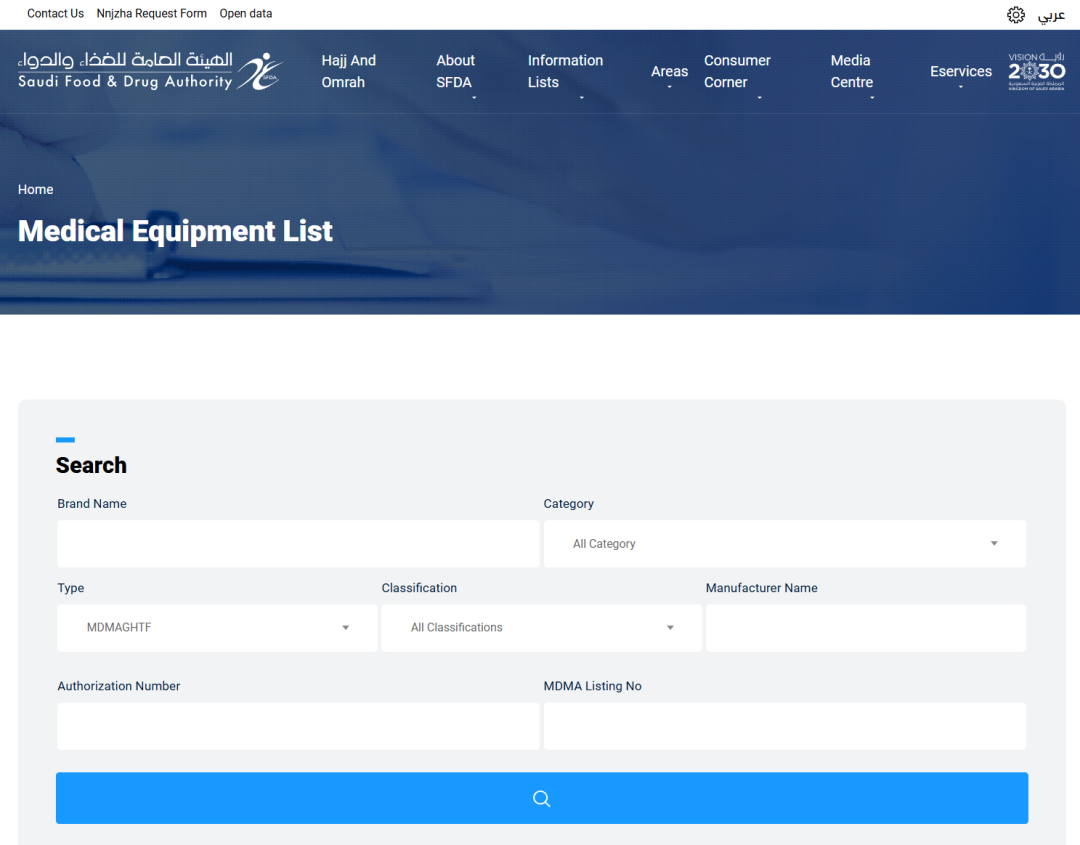
Task: Expand the All Classifications dropdown
Action: pos(541,628)
